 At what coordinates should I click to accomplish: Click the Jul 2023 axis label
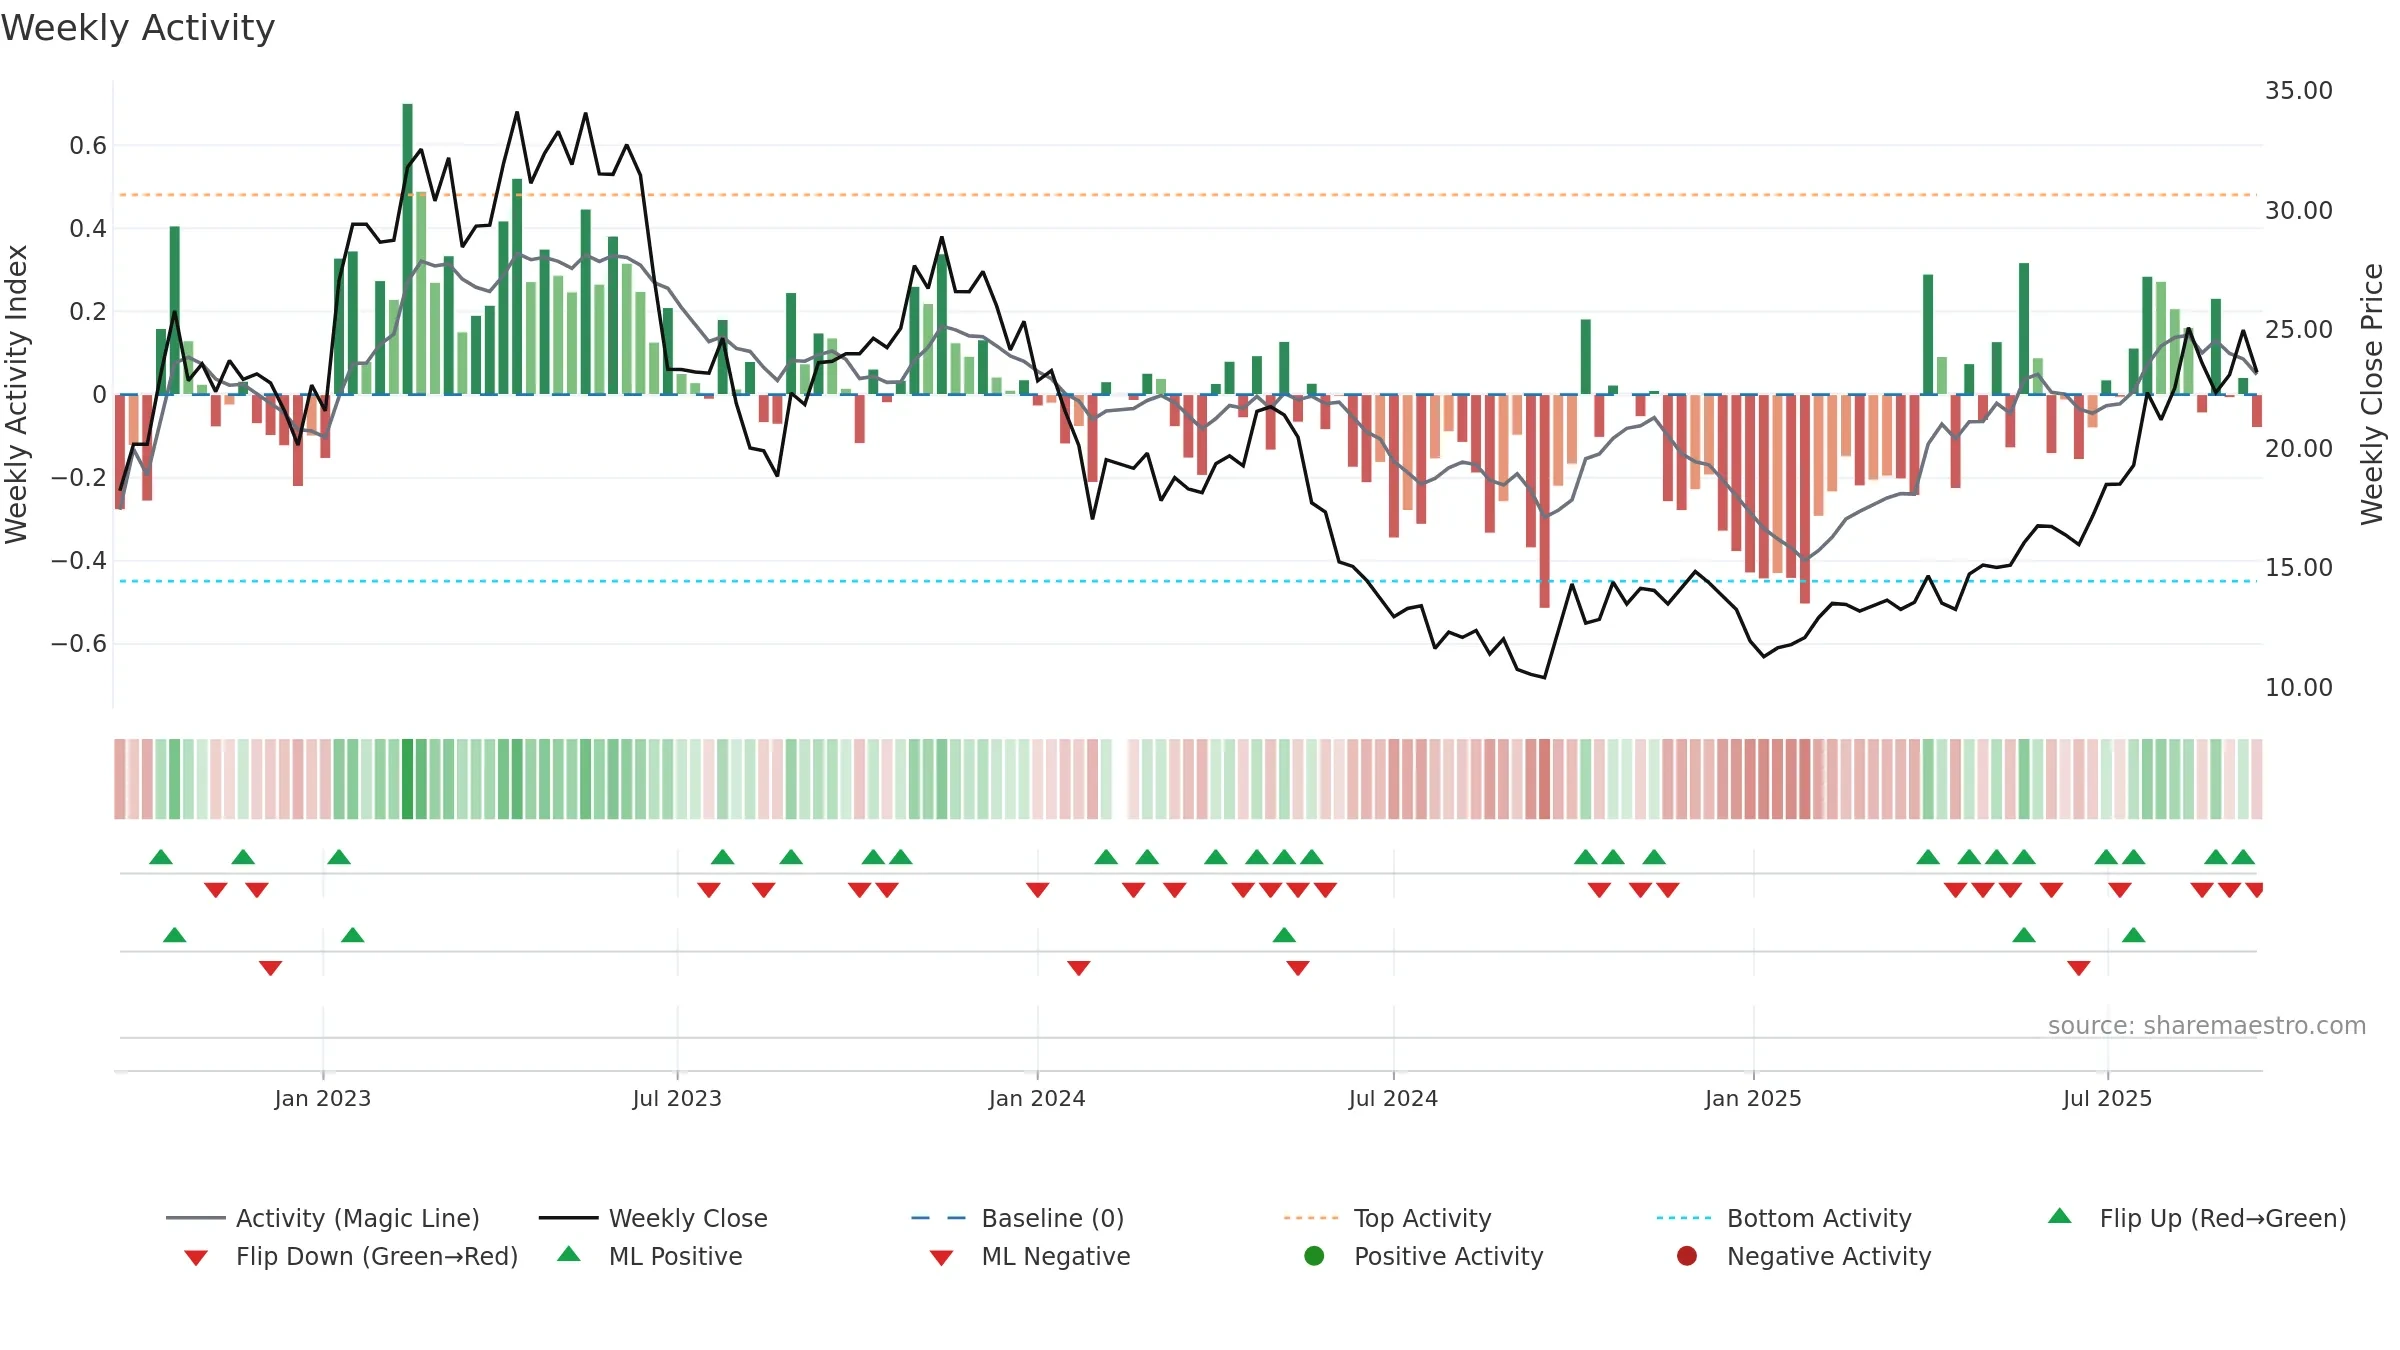click(x=677, y=1098)
